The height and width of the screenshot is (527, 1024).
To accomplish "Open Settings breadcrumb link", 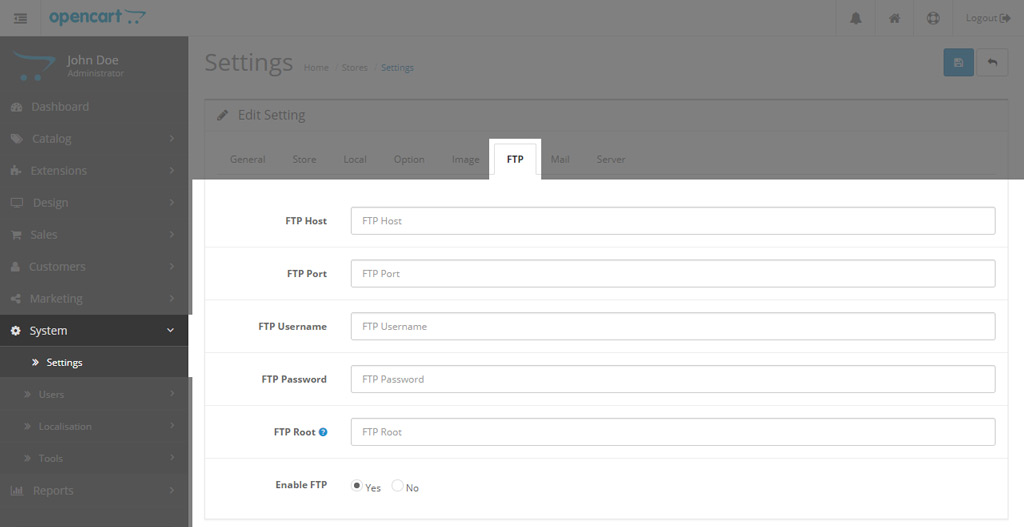I will coord(397,68).
